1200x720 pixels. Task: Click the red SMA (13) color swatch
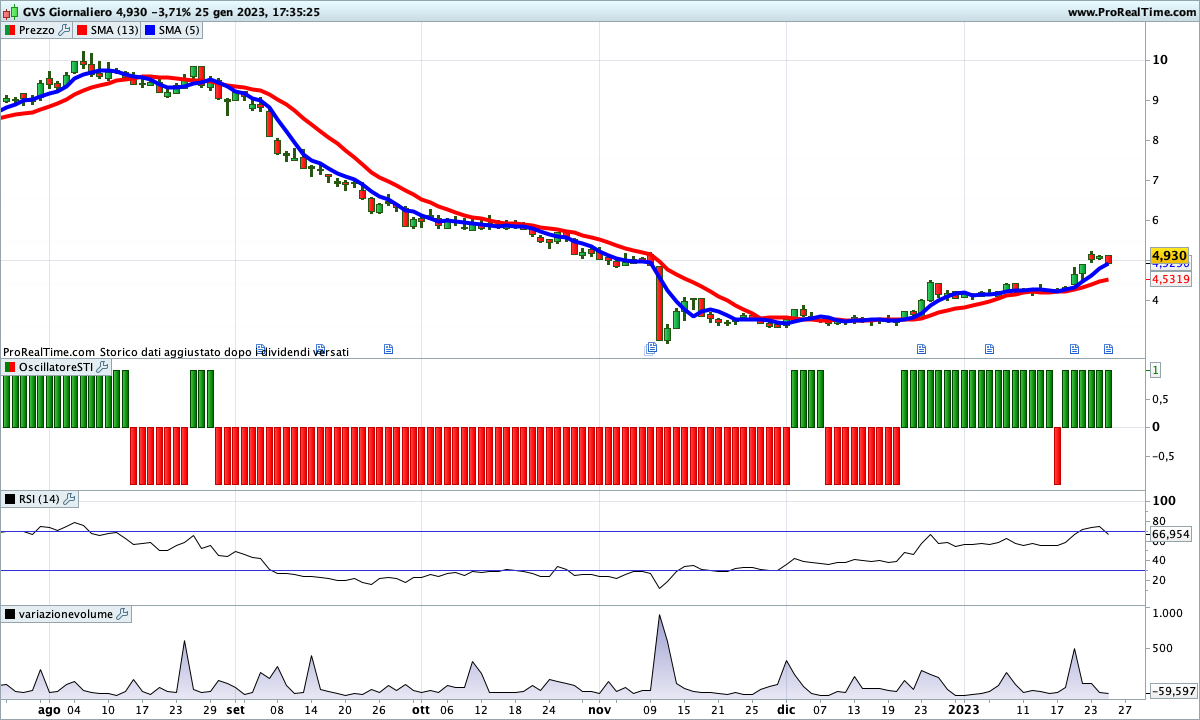click(x=82, y=30)
